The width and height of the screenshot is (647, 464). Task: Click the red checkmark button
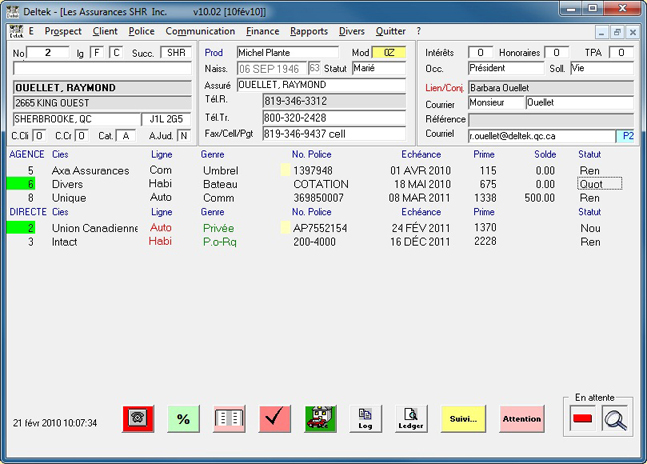(274, 419)
